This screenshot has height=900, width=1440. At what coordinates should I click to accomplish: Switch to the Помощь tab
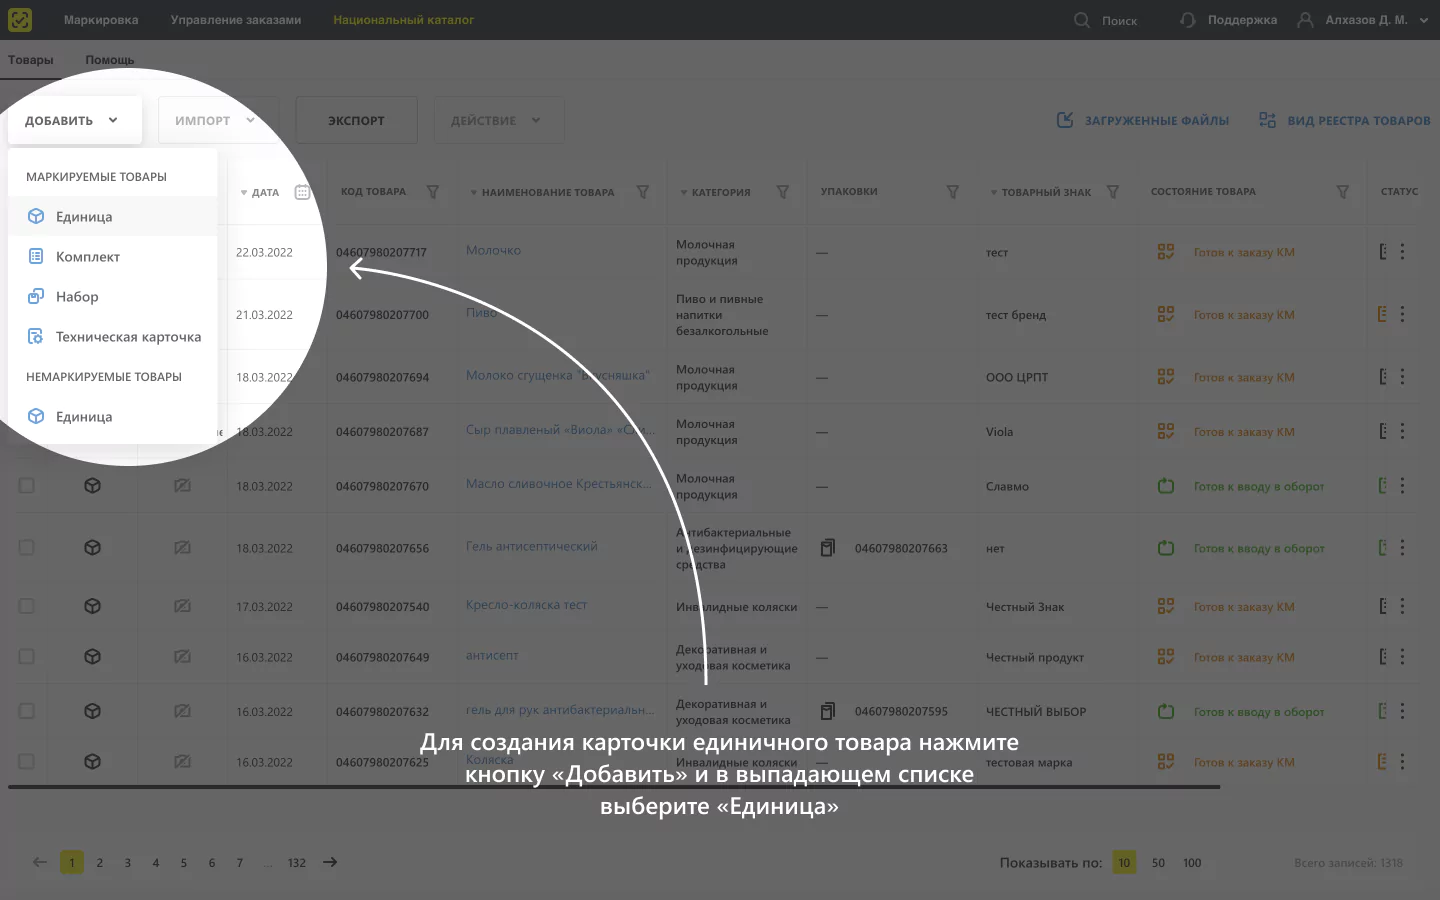click(110, 60)
